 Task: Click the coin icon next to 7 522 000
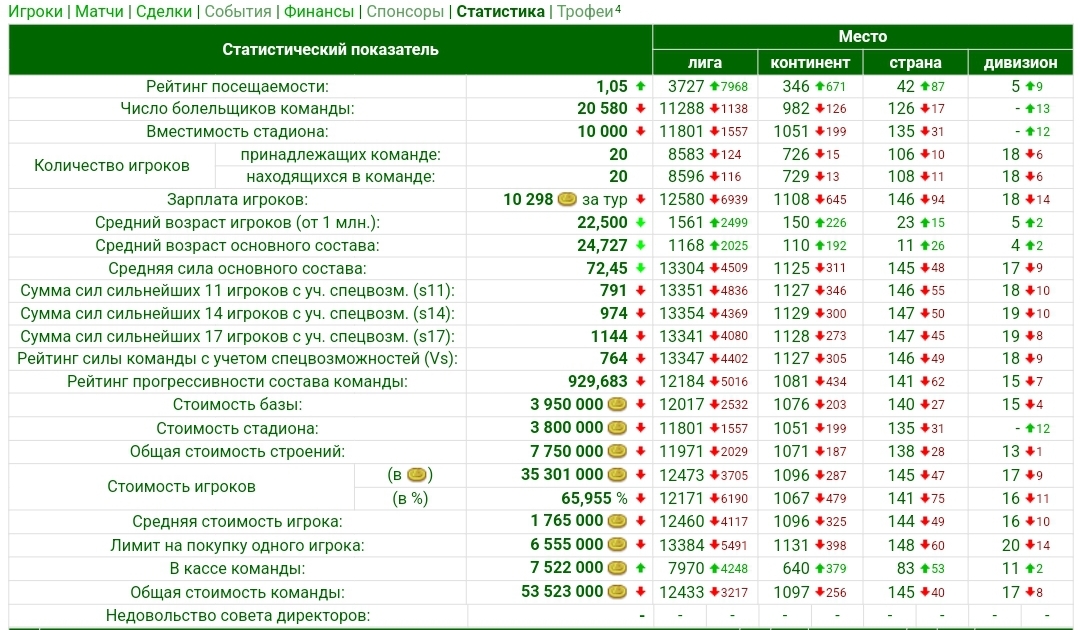pos(617,568)
